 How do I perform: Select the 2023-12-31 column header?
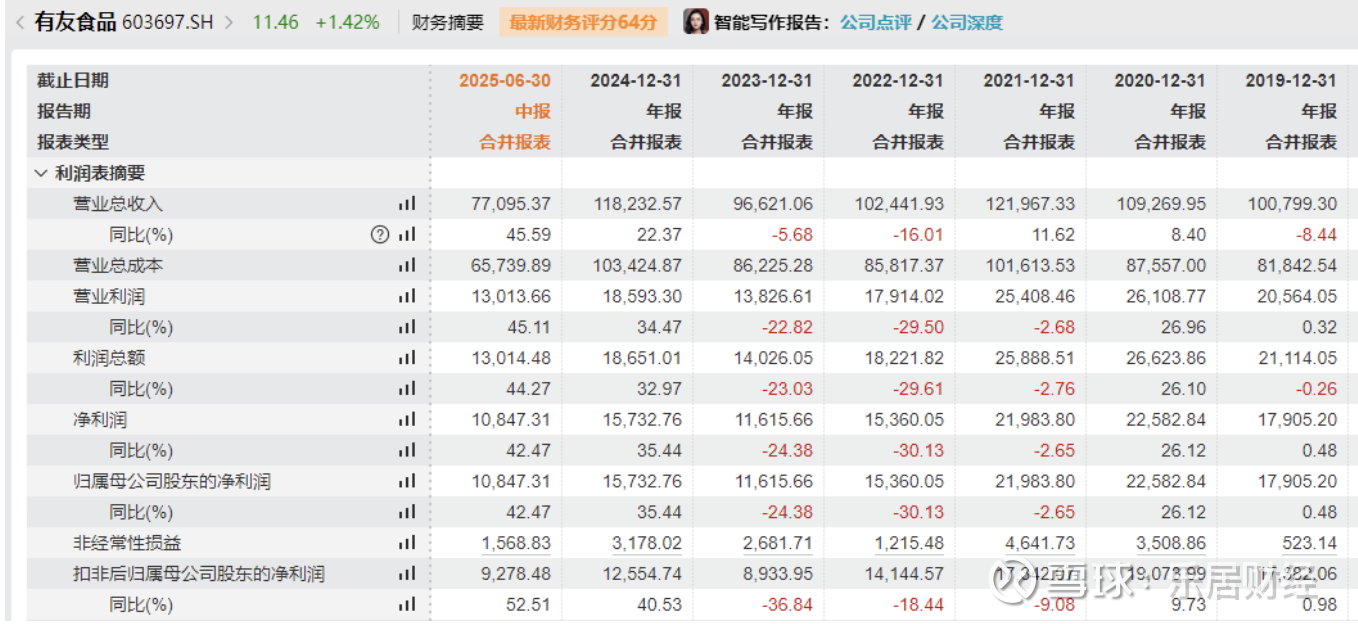pos(767,81)
